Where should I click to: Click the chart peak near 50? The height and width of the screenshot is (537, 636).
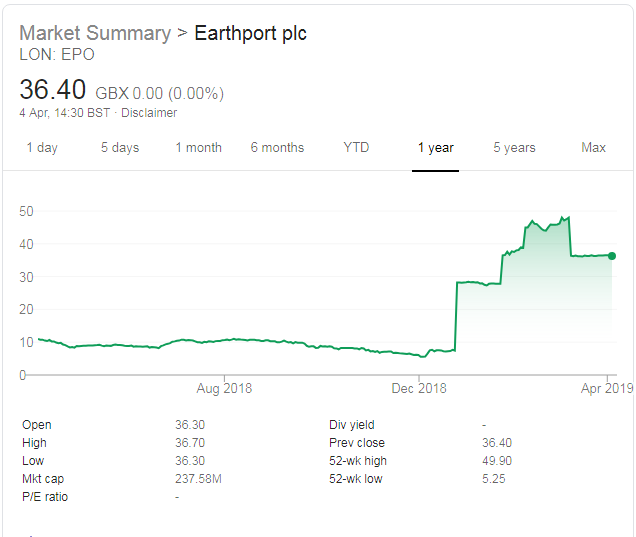[x=567, y=217]
